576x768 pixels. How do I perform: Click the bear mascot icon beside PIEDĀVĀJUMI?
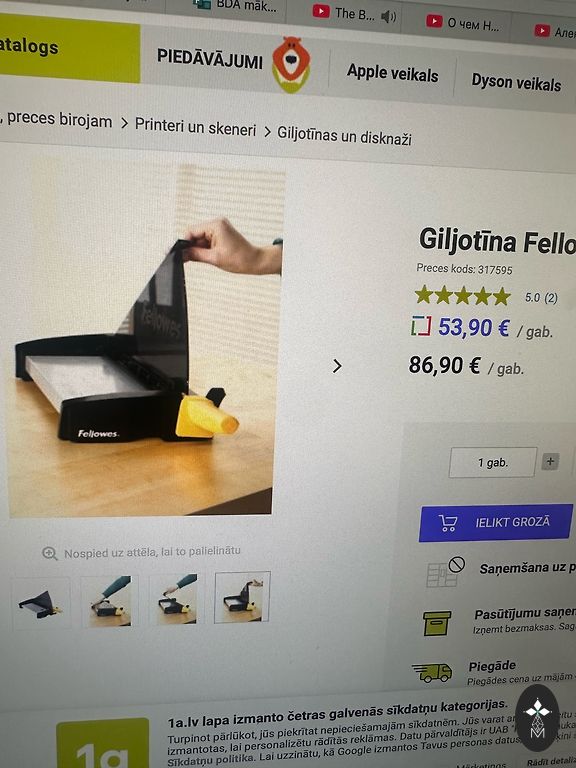[291, 64]
